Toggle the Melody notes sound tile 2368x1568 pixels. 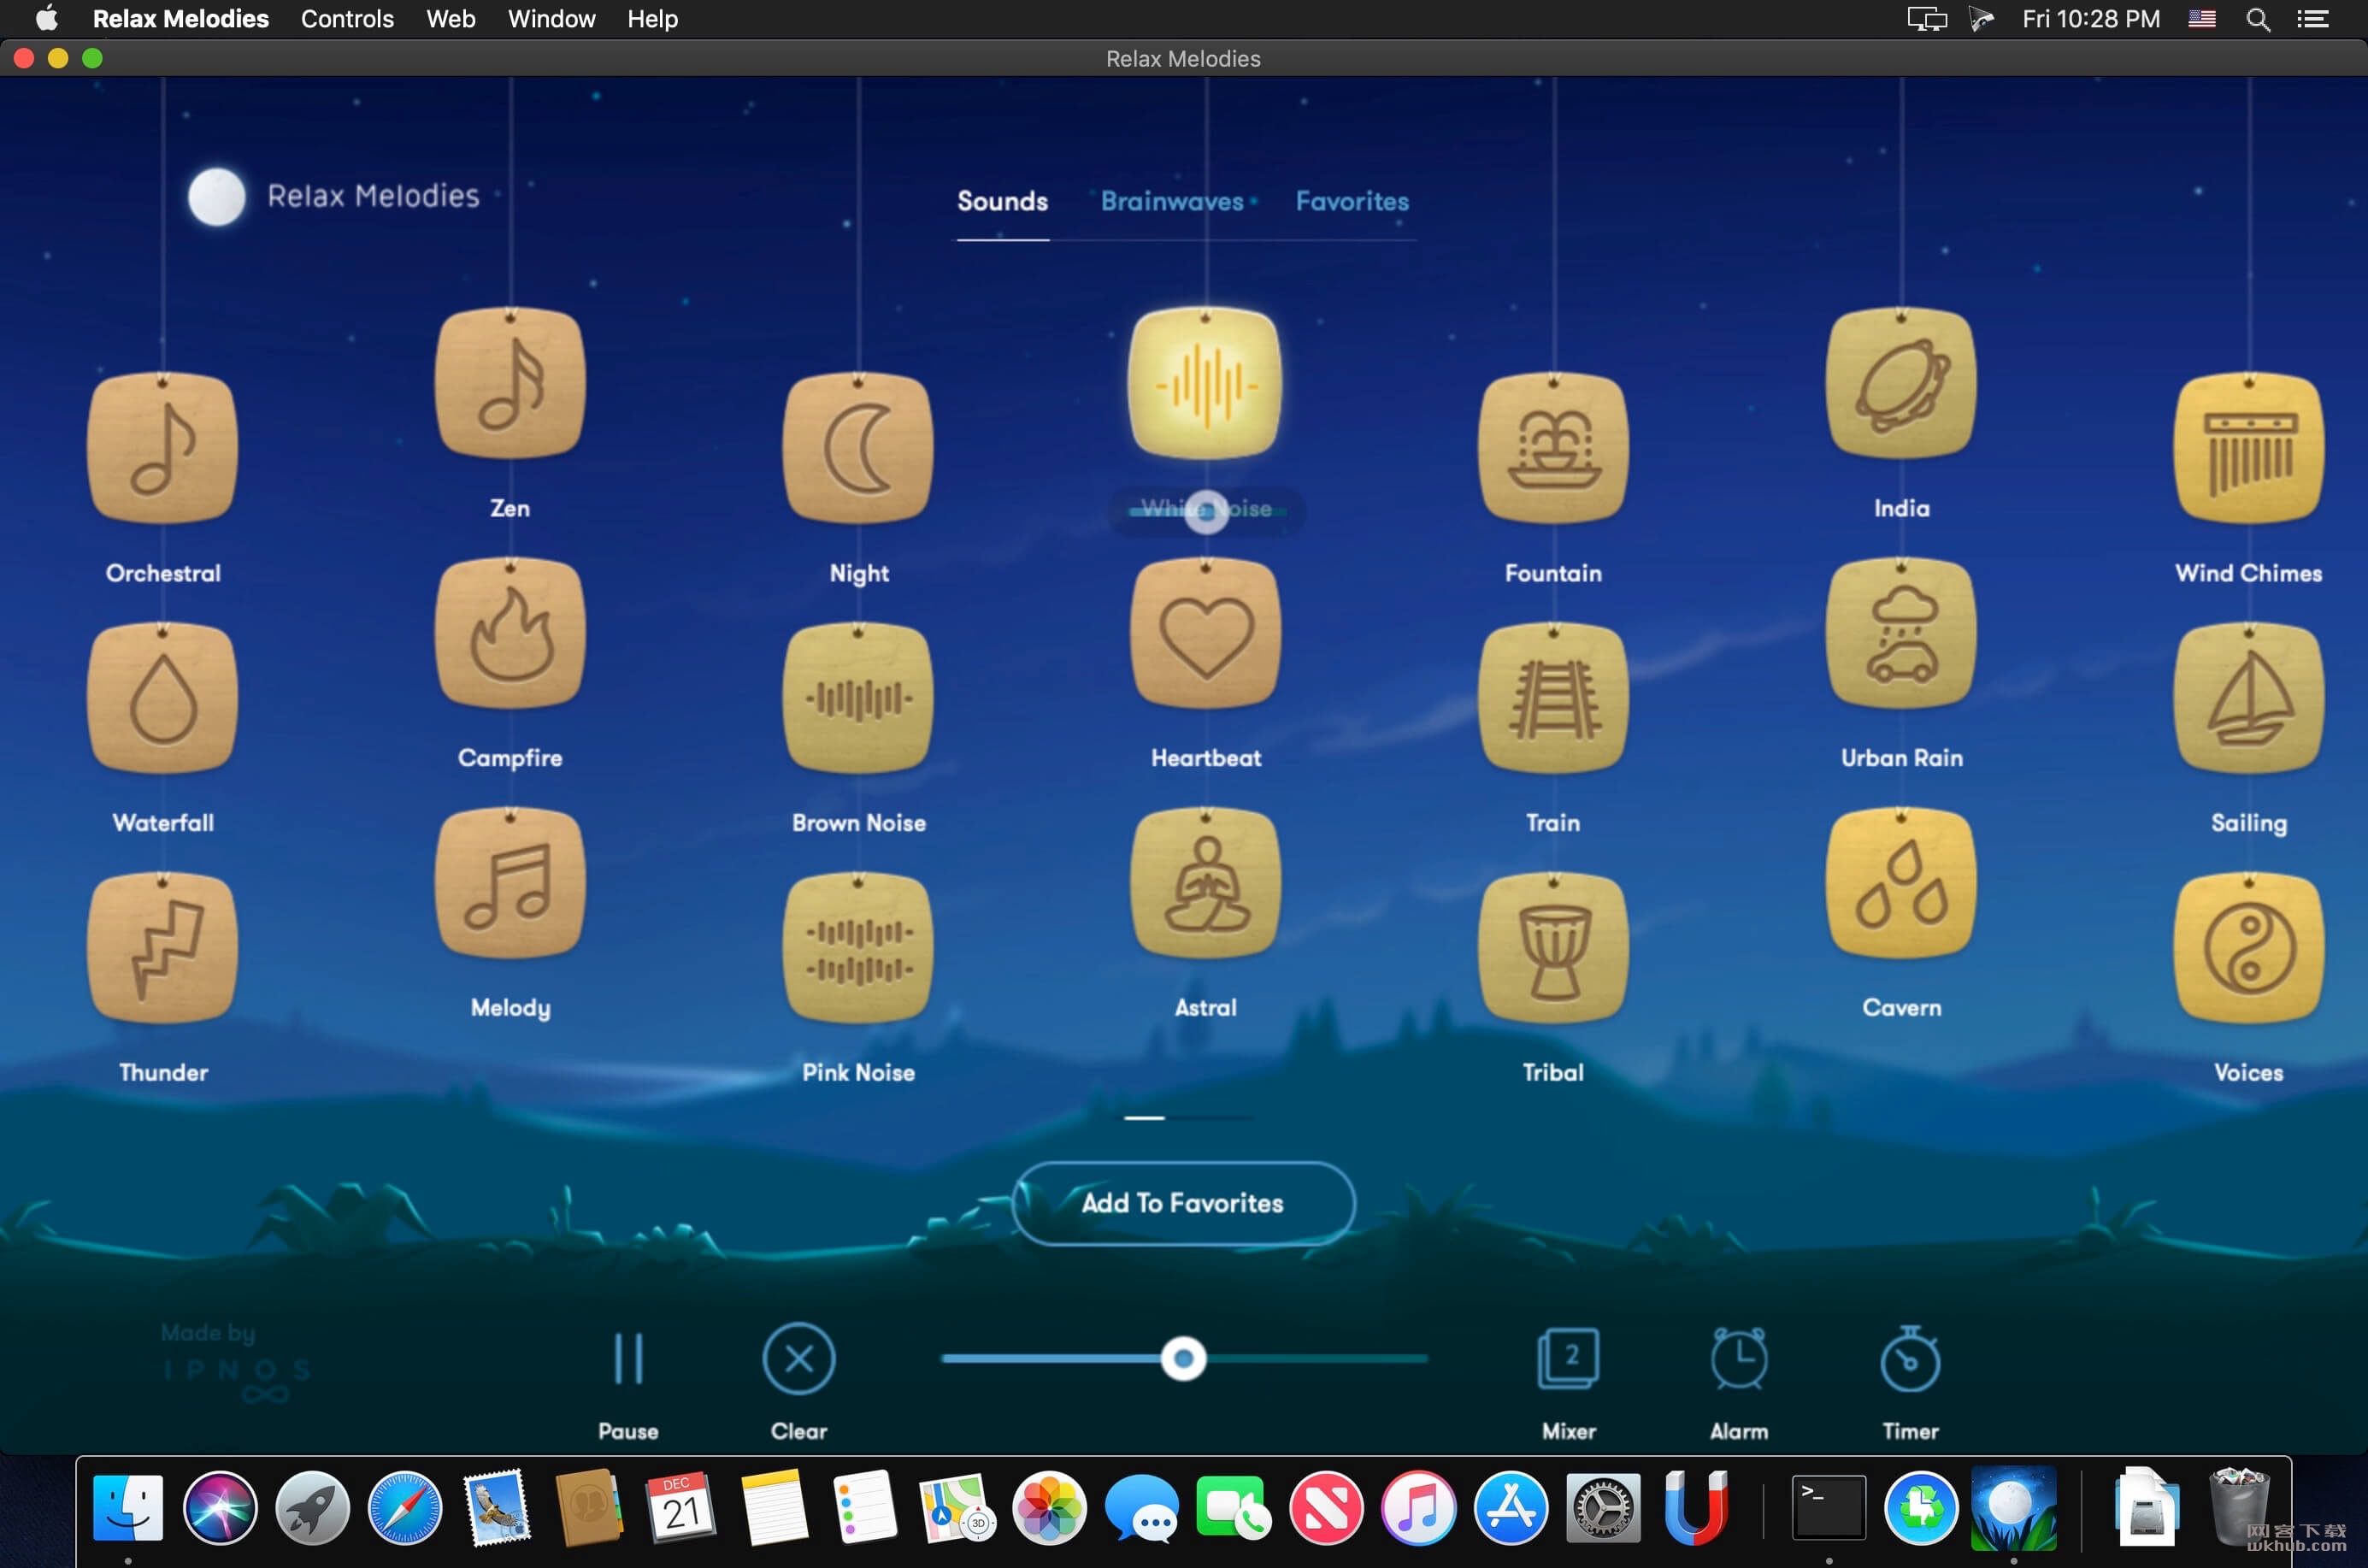tap(510, 883)
